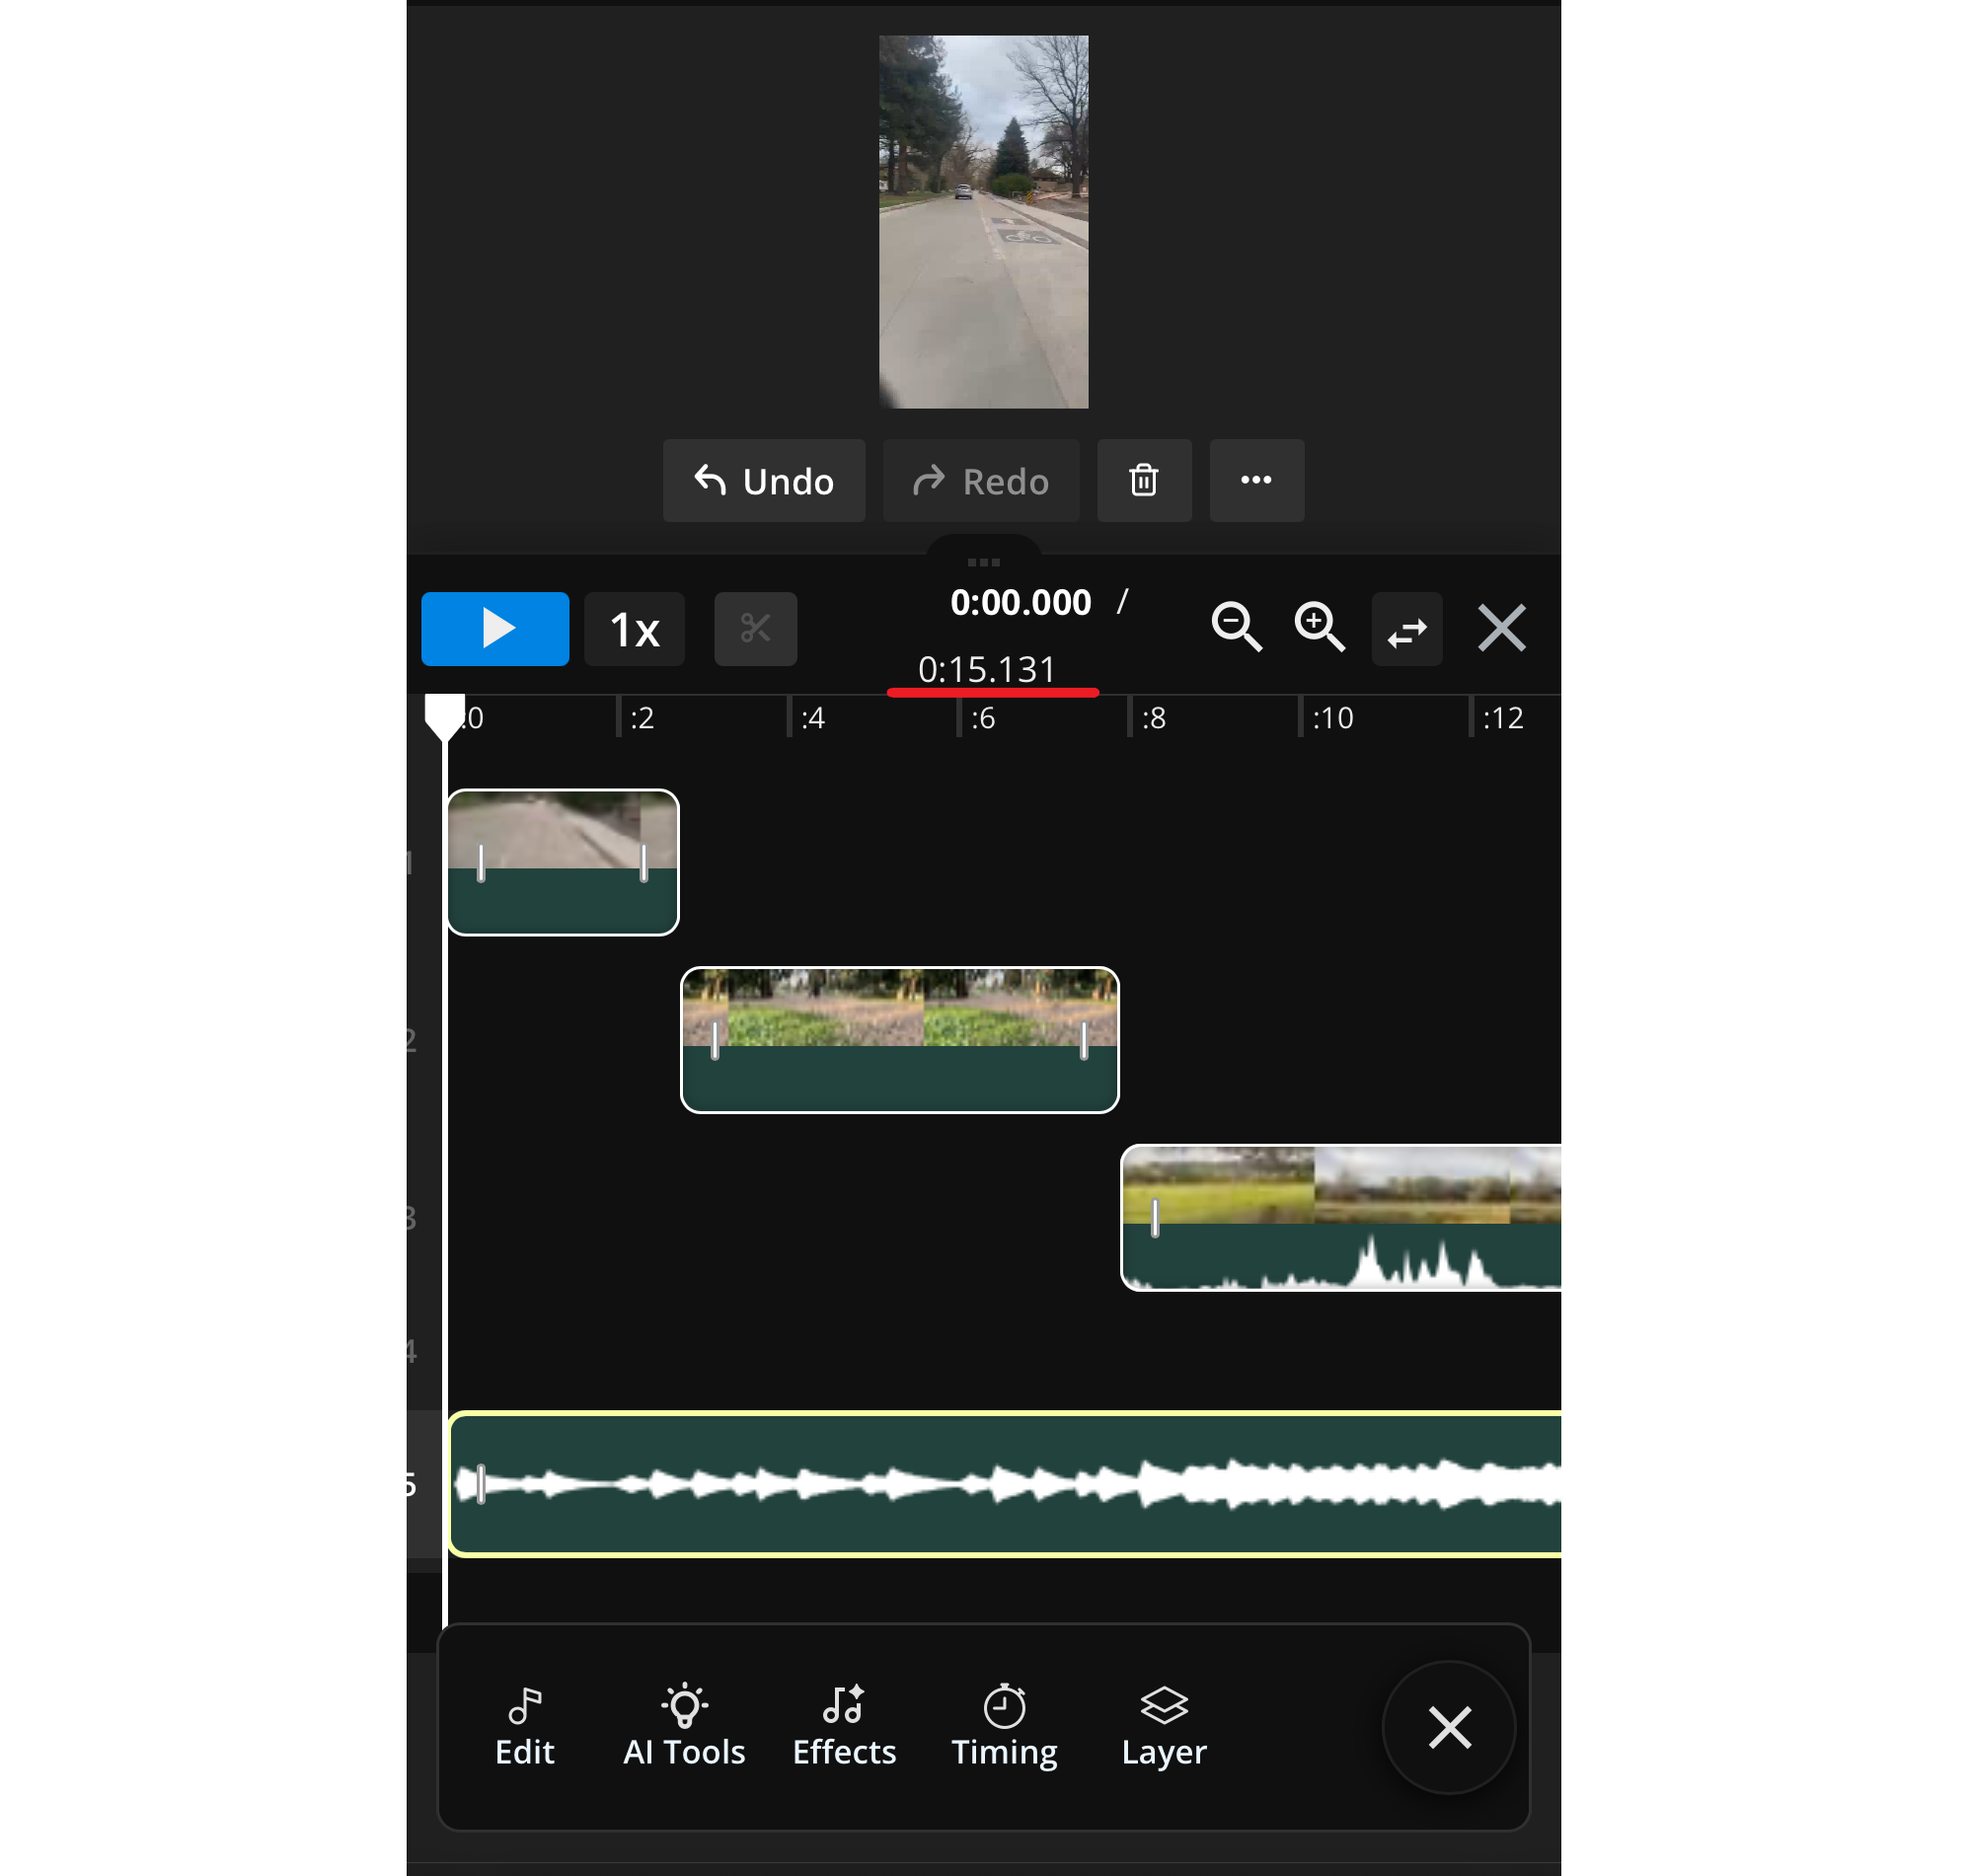The height and width of the screenshot is (1876, 1967).
Task: Delete selected layer with trash icon
Action: click(1144, 481)
